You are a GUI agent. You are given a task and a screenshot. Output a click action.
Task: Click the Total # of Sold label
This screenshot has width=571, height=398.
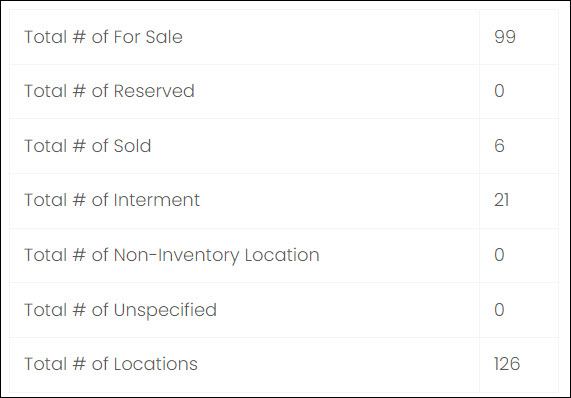coord(87,146)
